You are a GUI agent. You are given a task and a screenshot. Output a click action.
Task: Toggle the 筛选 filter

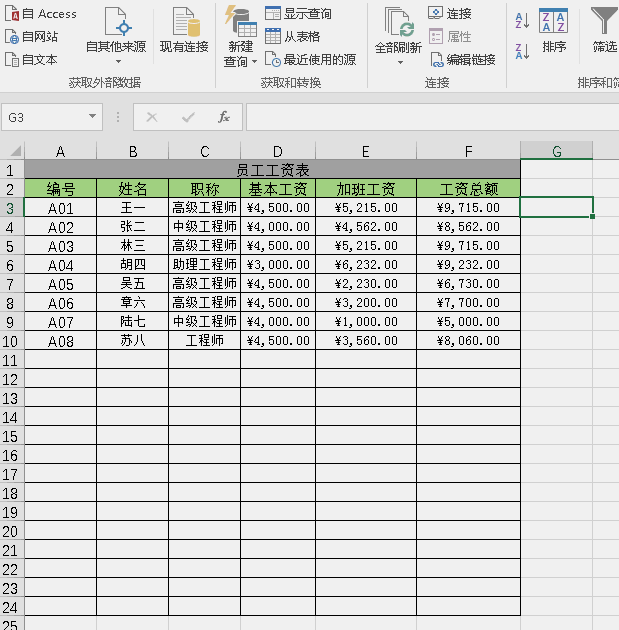pyautogui.click(x=604, y=31)
